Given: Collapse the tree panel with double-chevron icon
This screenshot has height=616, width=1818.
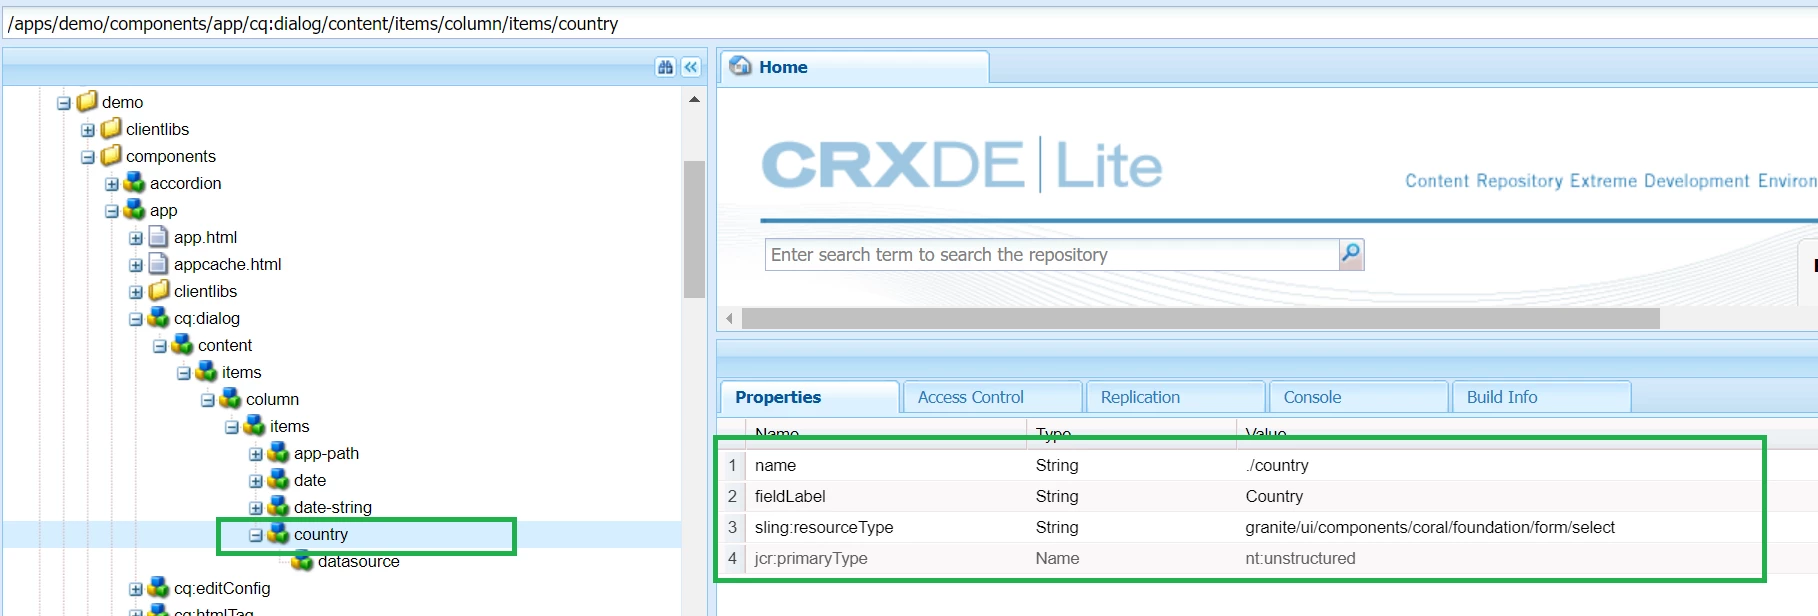Looking at the screenshot, I should coord(691,67).
